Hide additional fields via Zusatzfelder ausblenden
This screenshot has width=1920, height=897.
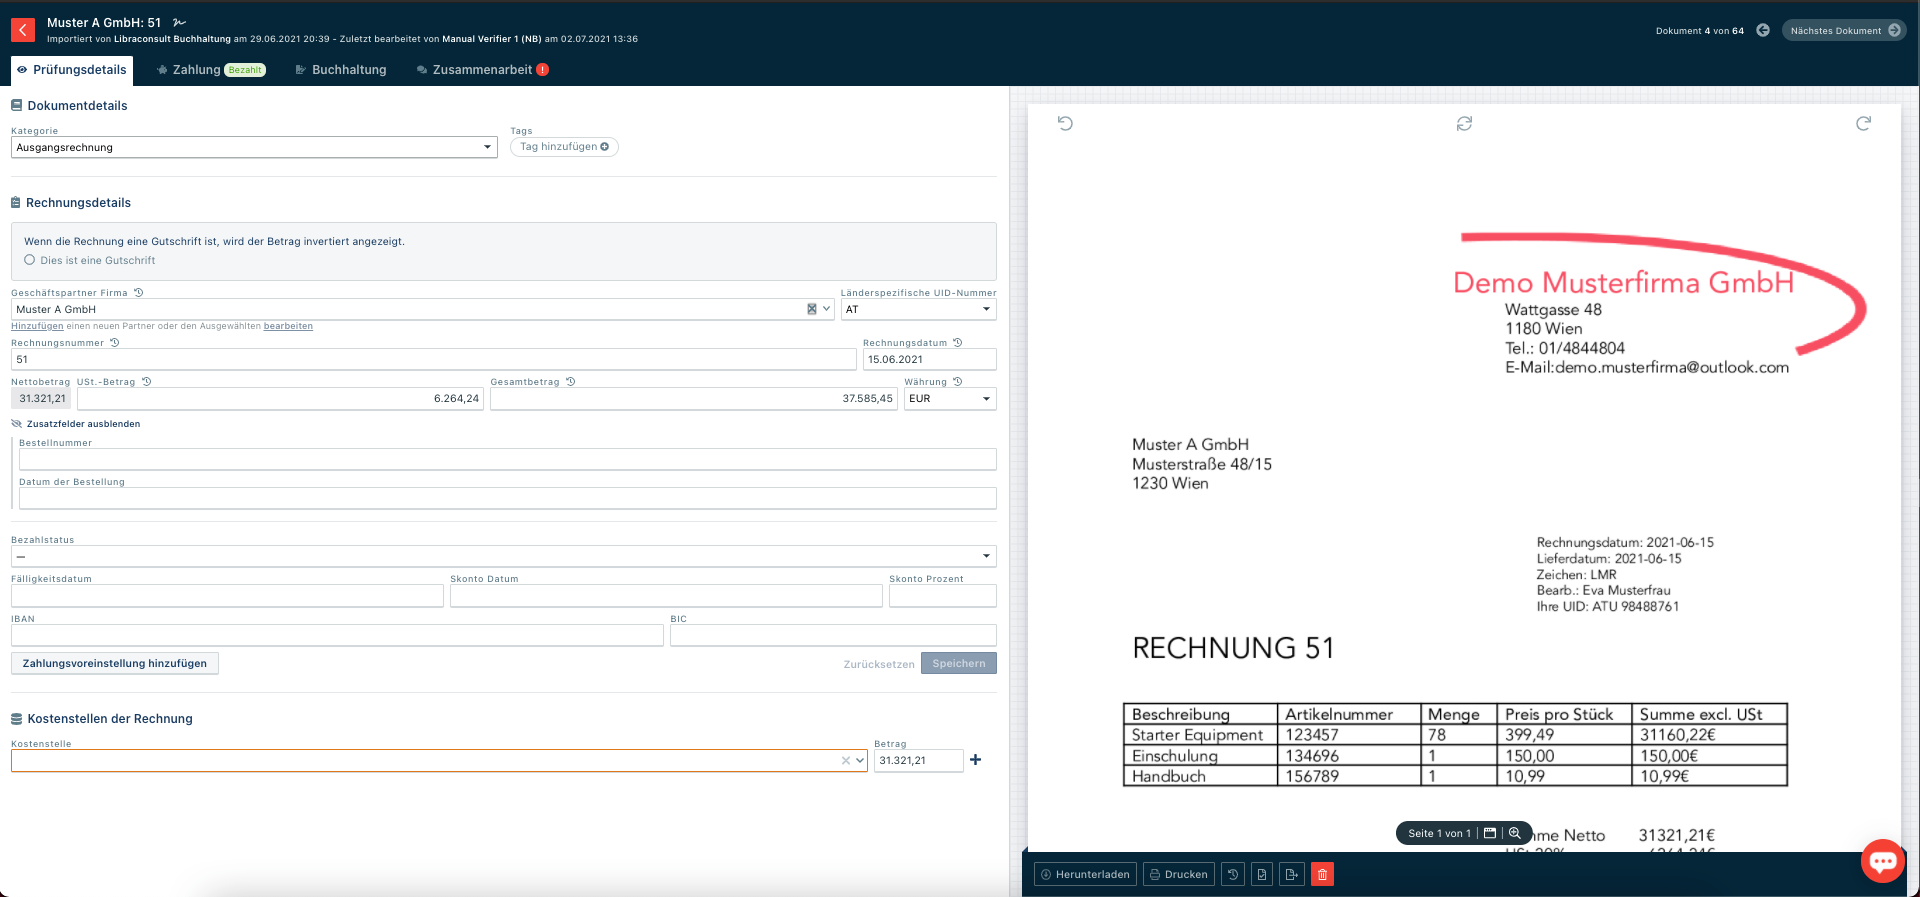[x=83, y=424]
